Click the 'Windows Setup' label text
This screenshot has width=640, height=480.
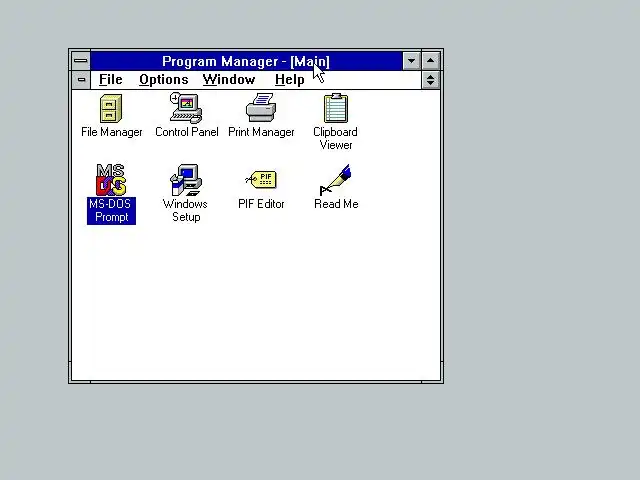(x=186, y=211)
